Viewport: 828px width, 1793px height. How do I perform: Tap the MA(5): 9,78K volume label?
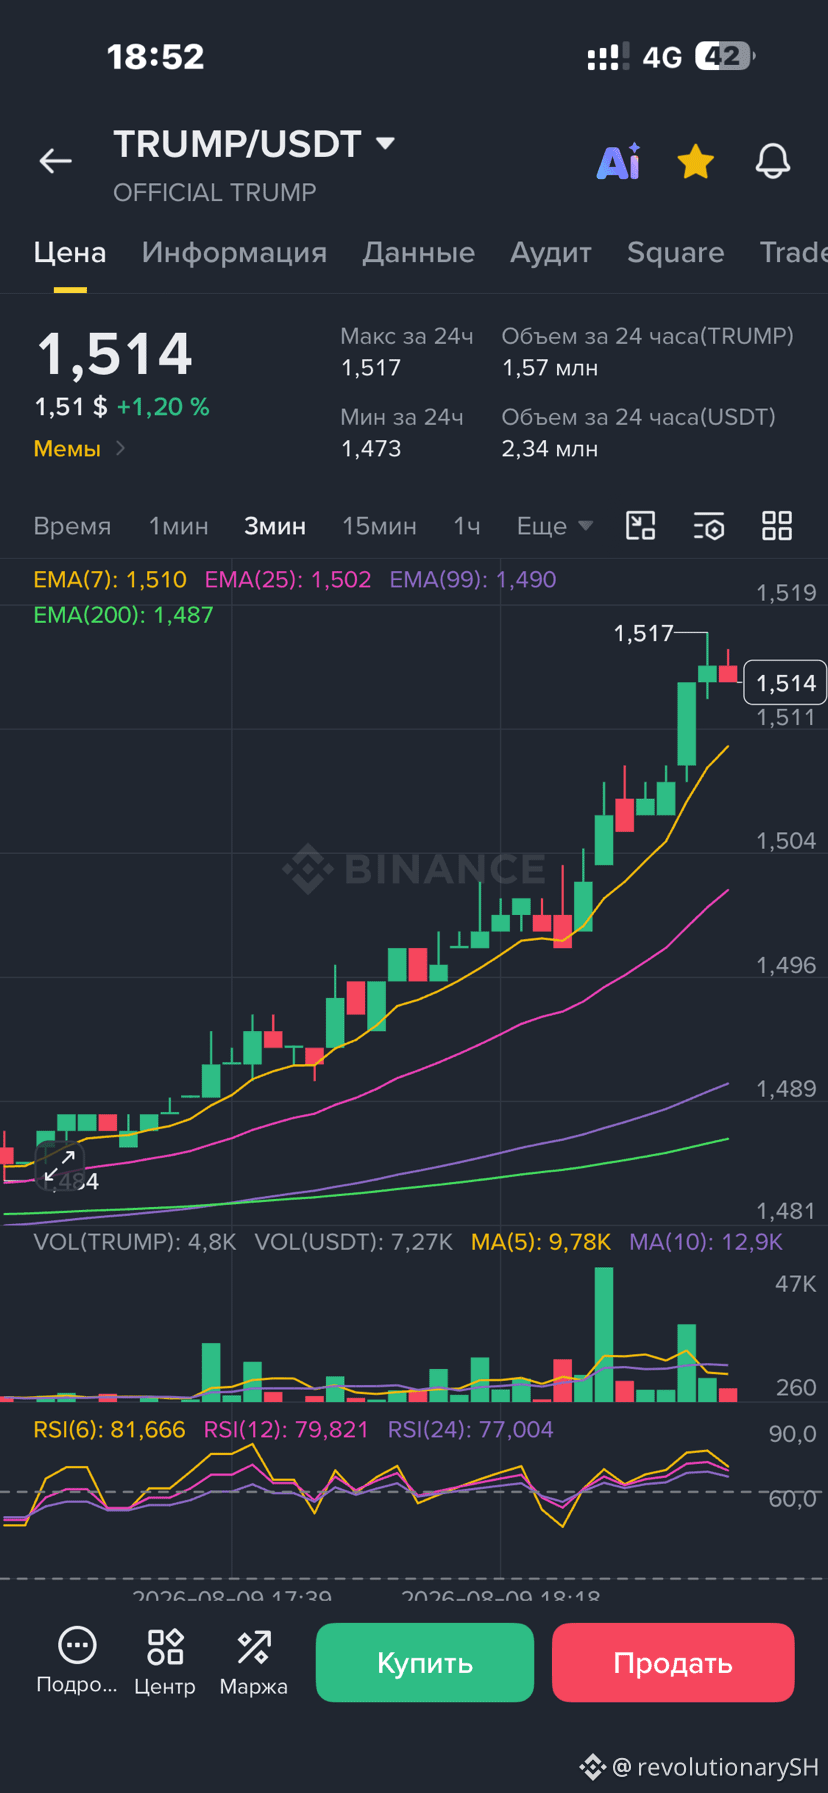click(541, 1242)
